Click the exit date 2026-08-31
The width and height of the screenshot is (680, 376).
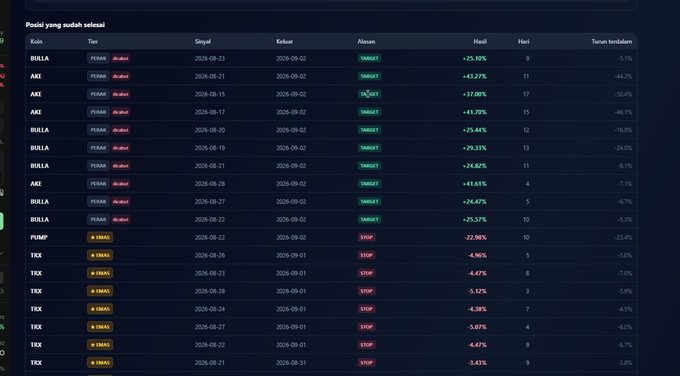tap(291, 363)
